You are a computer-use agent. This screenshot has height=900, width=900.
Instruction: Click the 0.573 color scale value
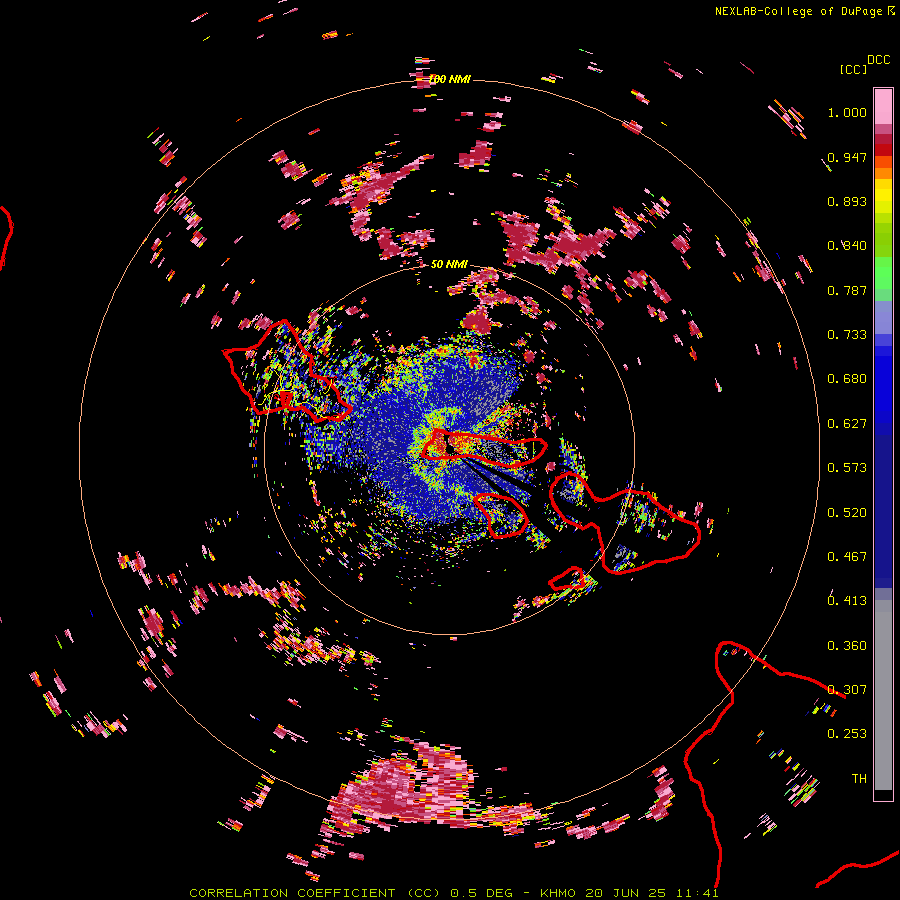pos(847,468)
